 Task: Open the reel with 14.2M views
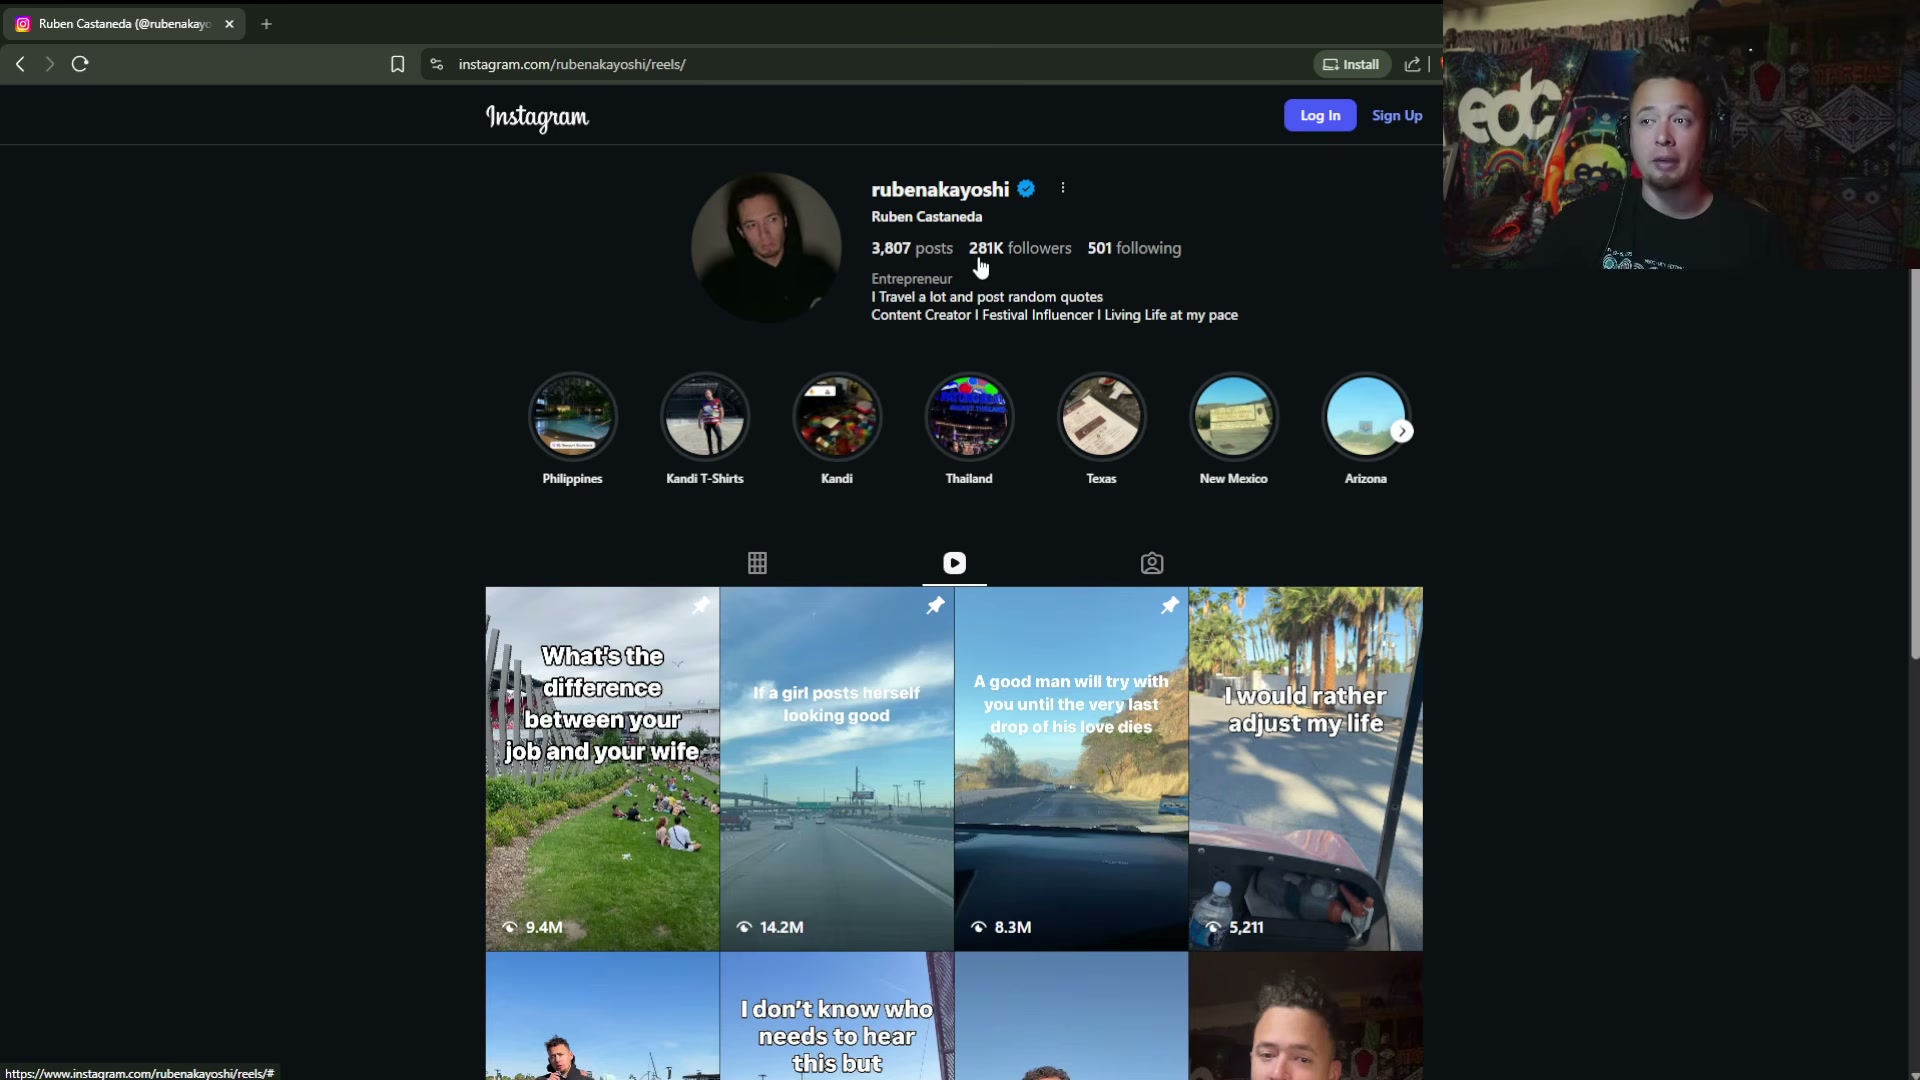tap(837, 768)
